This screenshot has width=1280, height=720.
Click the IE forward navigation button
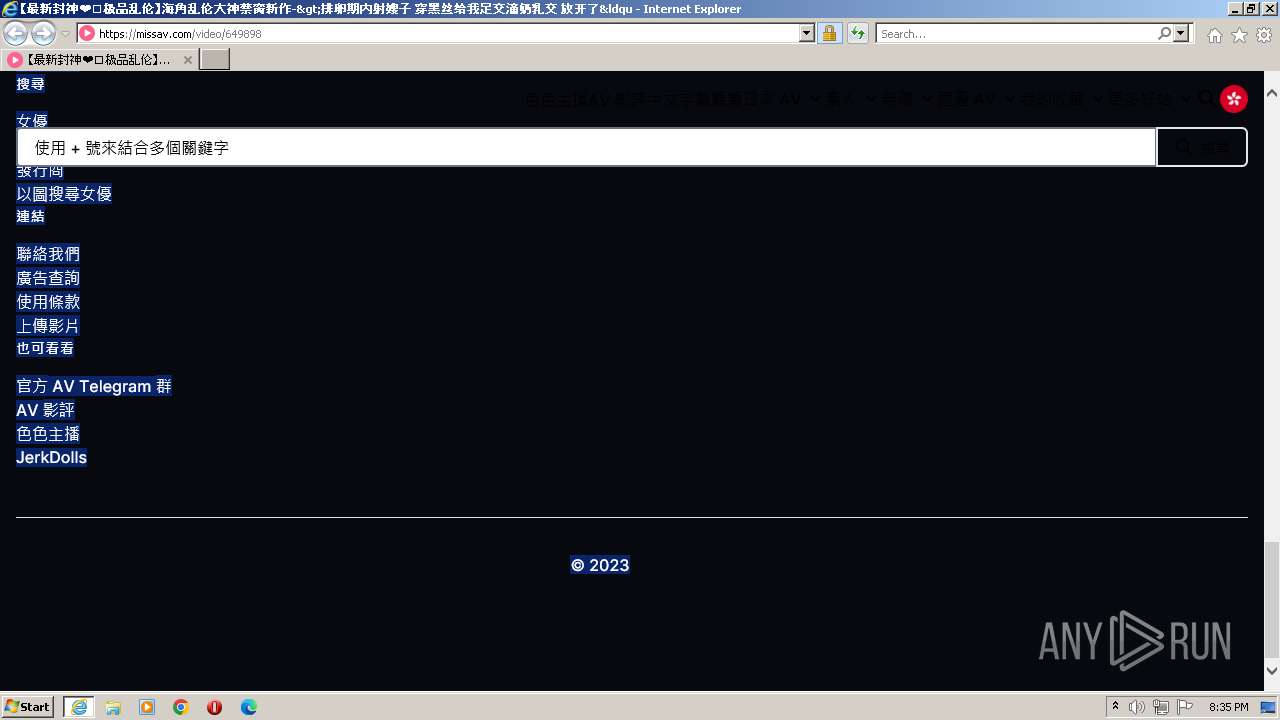click(x=43, y=33)
